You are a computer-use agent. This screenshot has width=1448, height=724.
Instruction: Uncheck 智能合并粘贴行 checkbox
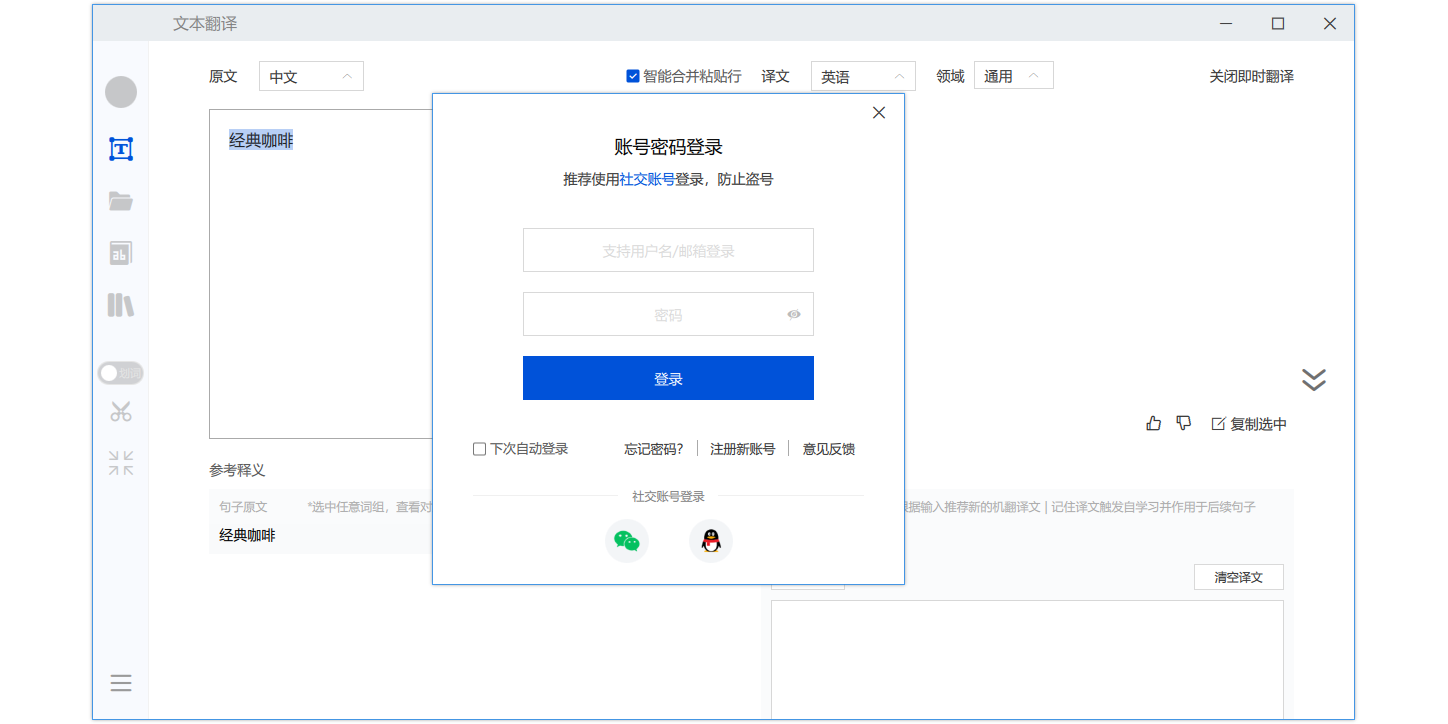tap(633, 76)
